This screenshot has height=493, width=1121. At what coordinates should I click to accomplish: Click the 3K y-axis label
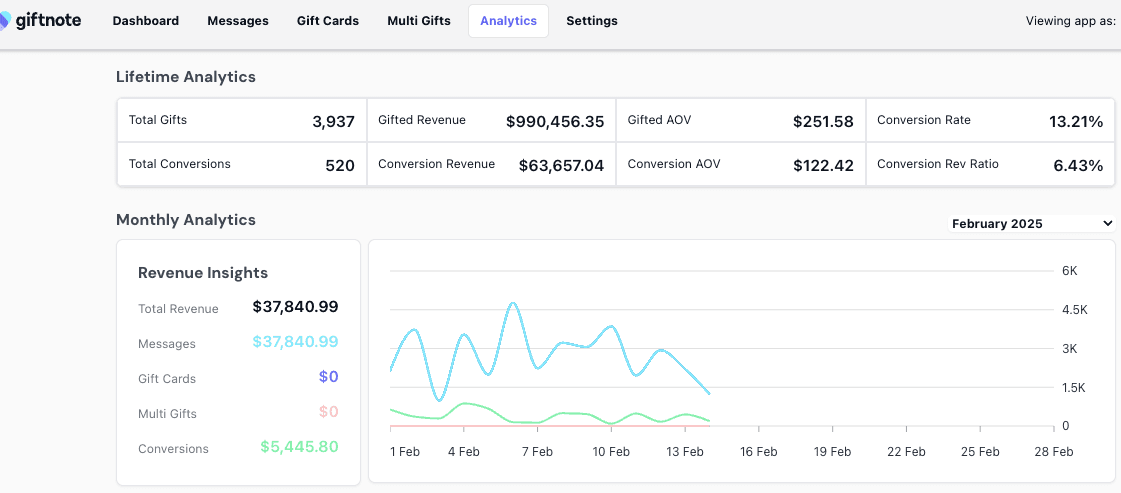pos(1070,348)
